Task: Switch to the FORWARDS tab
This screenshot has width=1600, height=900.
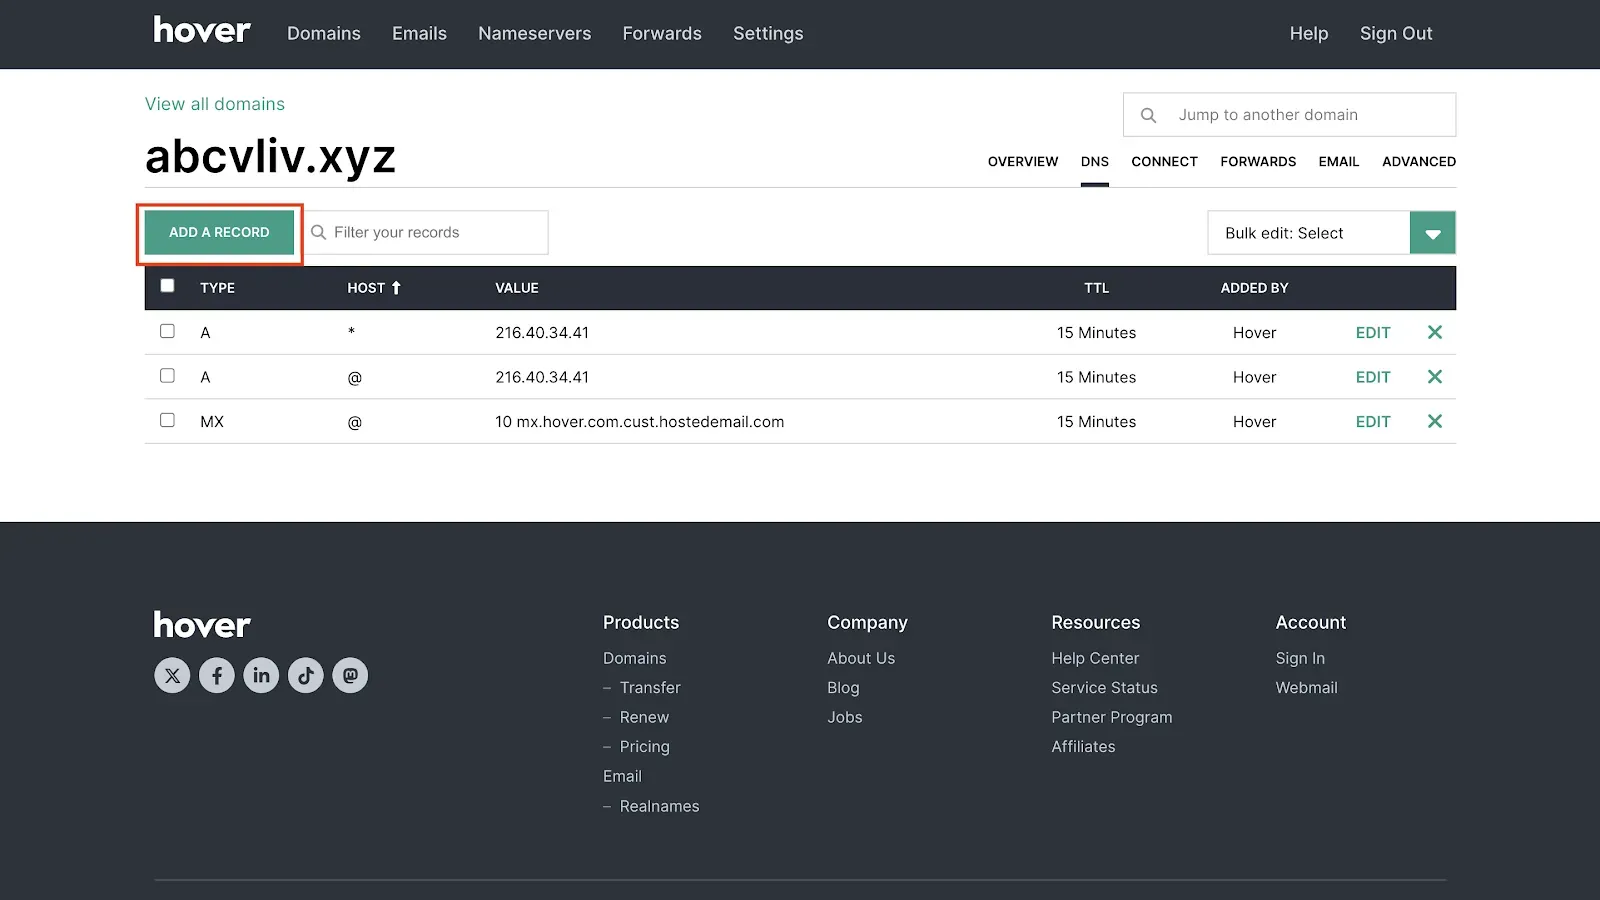Action: coord(1258,161)
